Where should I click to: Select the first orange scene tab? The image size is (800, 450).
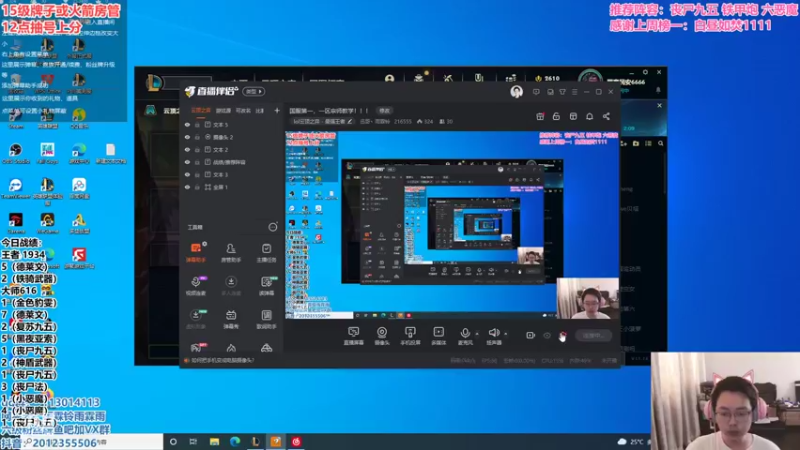pos(201,110)
